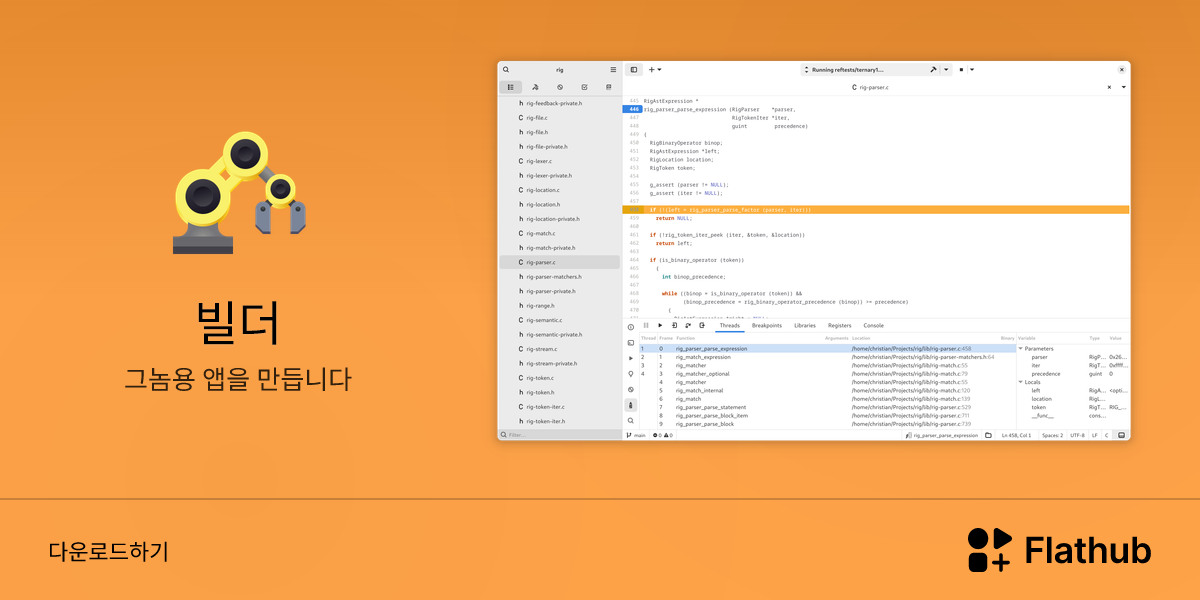The height and width of the screenshot is (600, 1200).
Task: Open the build log clock icon in bottom panel
Action: 631,327
